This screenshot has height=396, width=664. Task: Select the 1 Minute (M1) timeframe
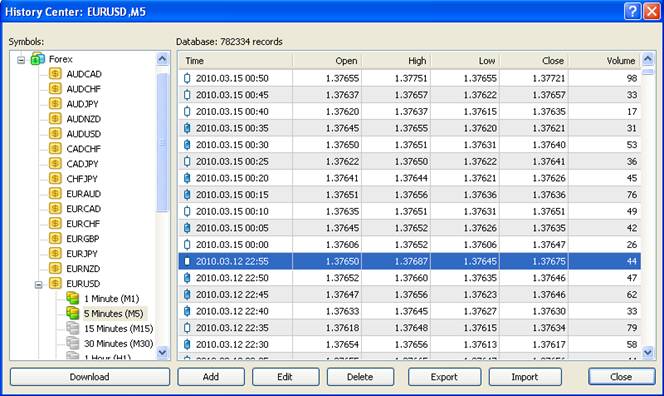pyautogui.click(x=112, y=299)
